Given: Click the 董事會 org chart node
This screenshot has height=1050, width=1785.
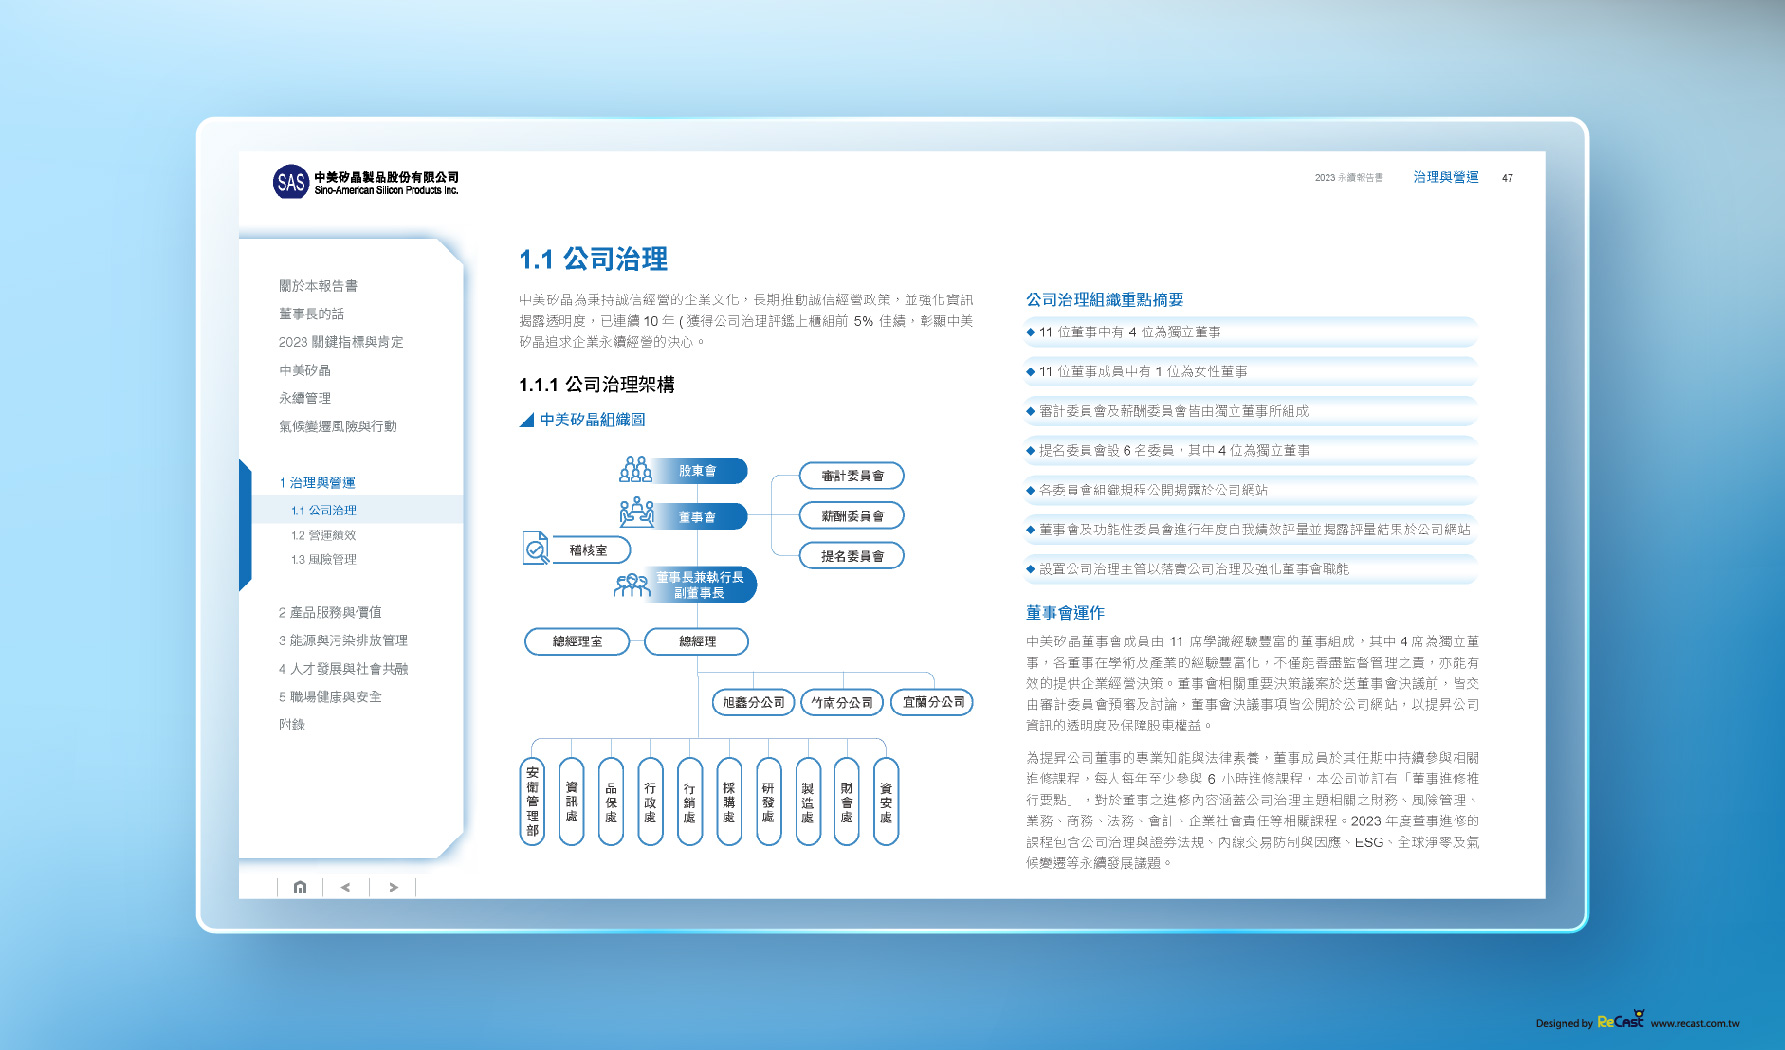Looking at the screenshot, I should (698, 516).
